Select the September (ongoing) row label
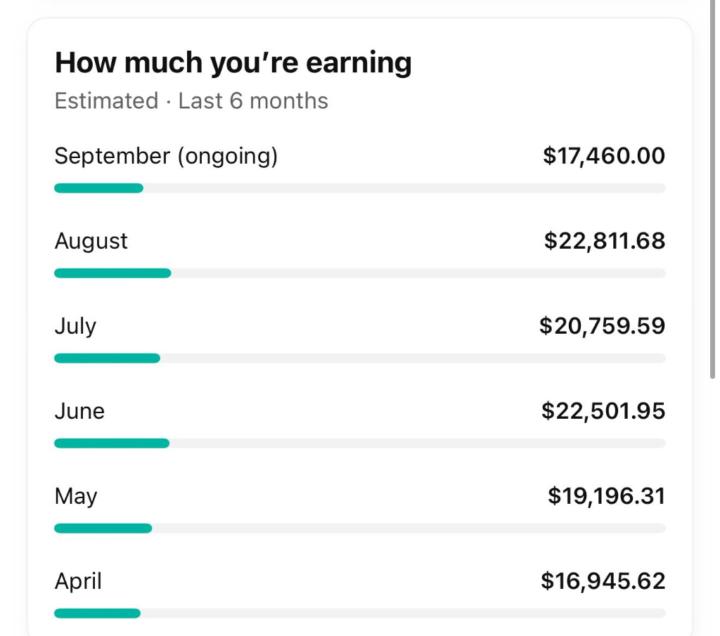The width and height of the screenshot is (720, 636). point(166,156)
